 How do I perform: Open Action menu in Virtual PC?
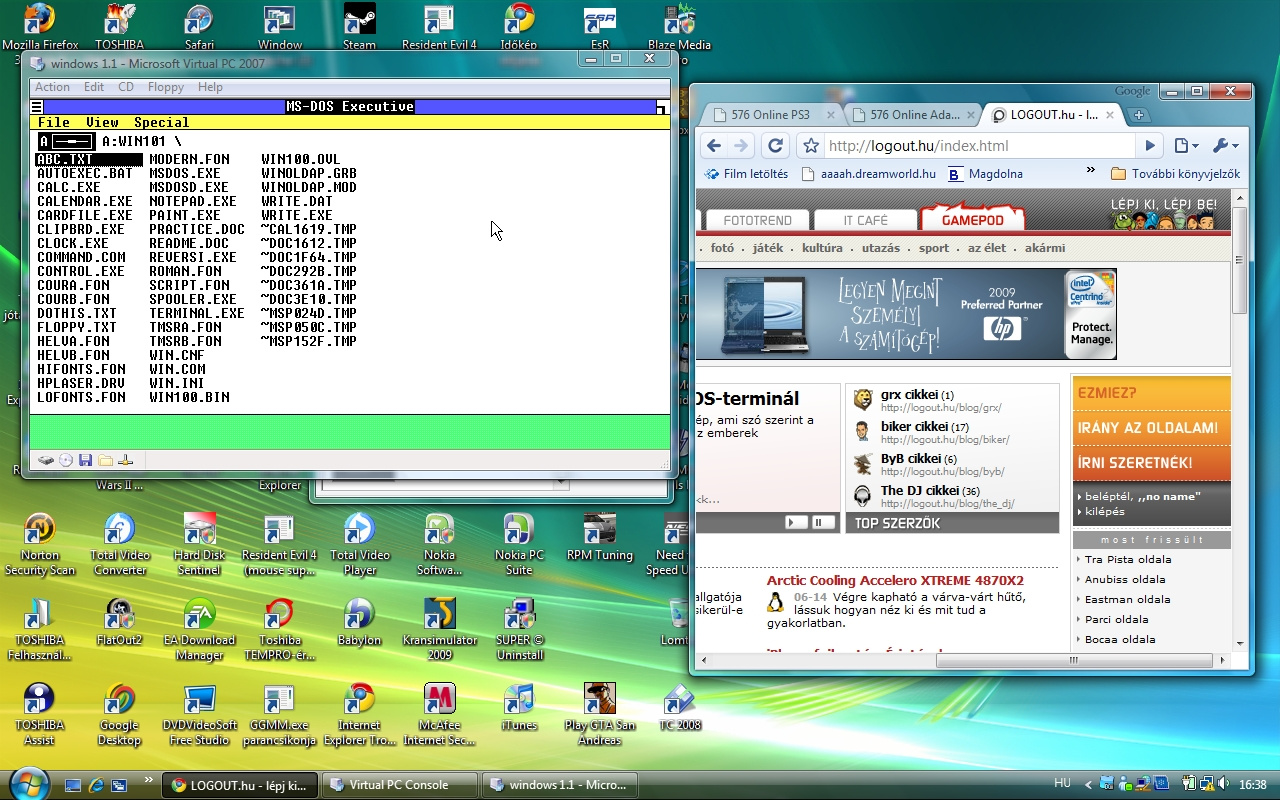[x=52, y=87]
